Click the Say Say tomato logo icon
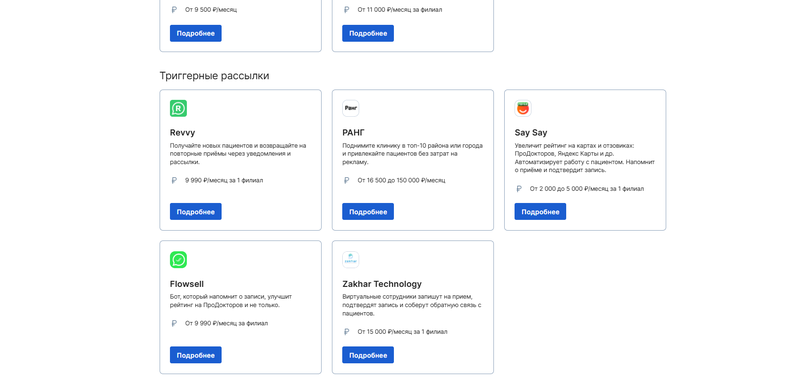This screenshot has height=383, width=800. (x=523, y=108)
